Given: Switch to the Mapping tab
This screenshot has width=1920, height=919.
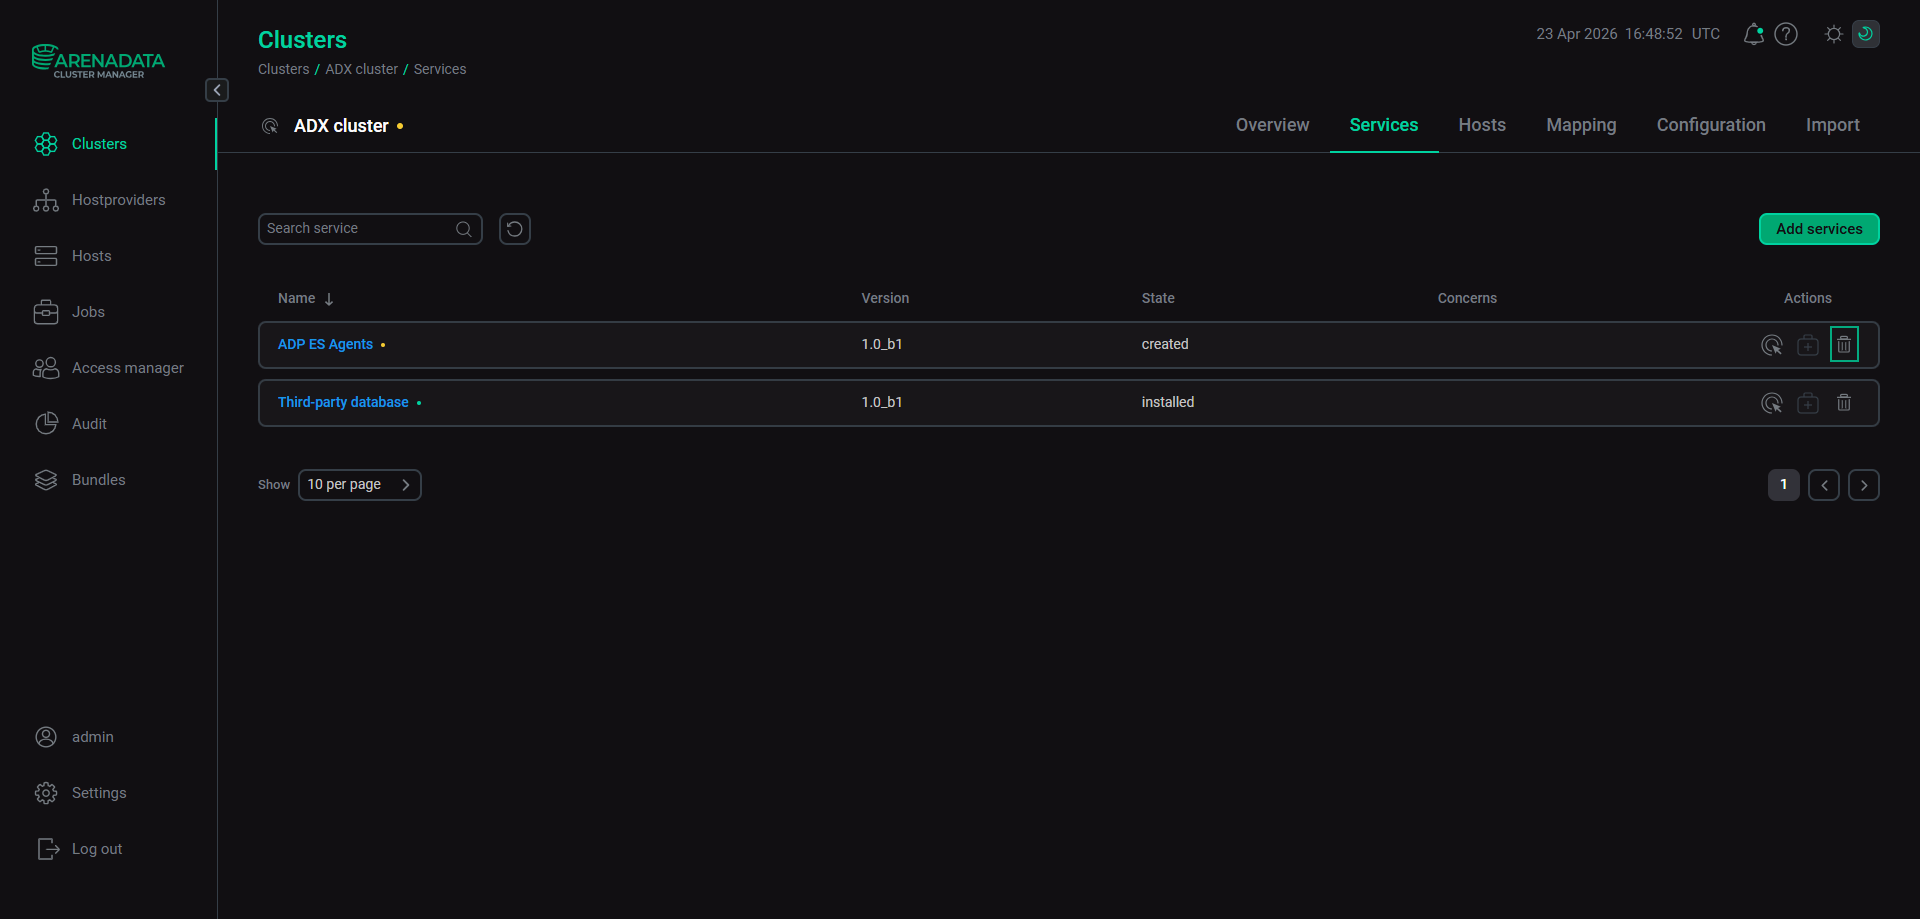Looking at the screenshot, I should click(x=1581, y=125).
